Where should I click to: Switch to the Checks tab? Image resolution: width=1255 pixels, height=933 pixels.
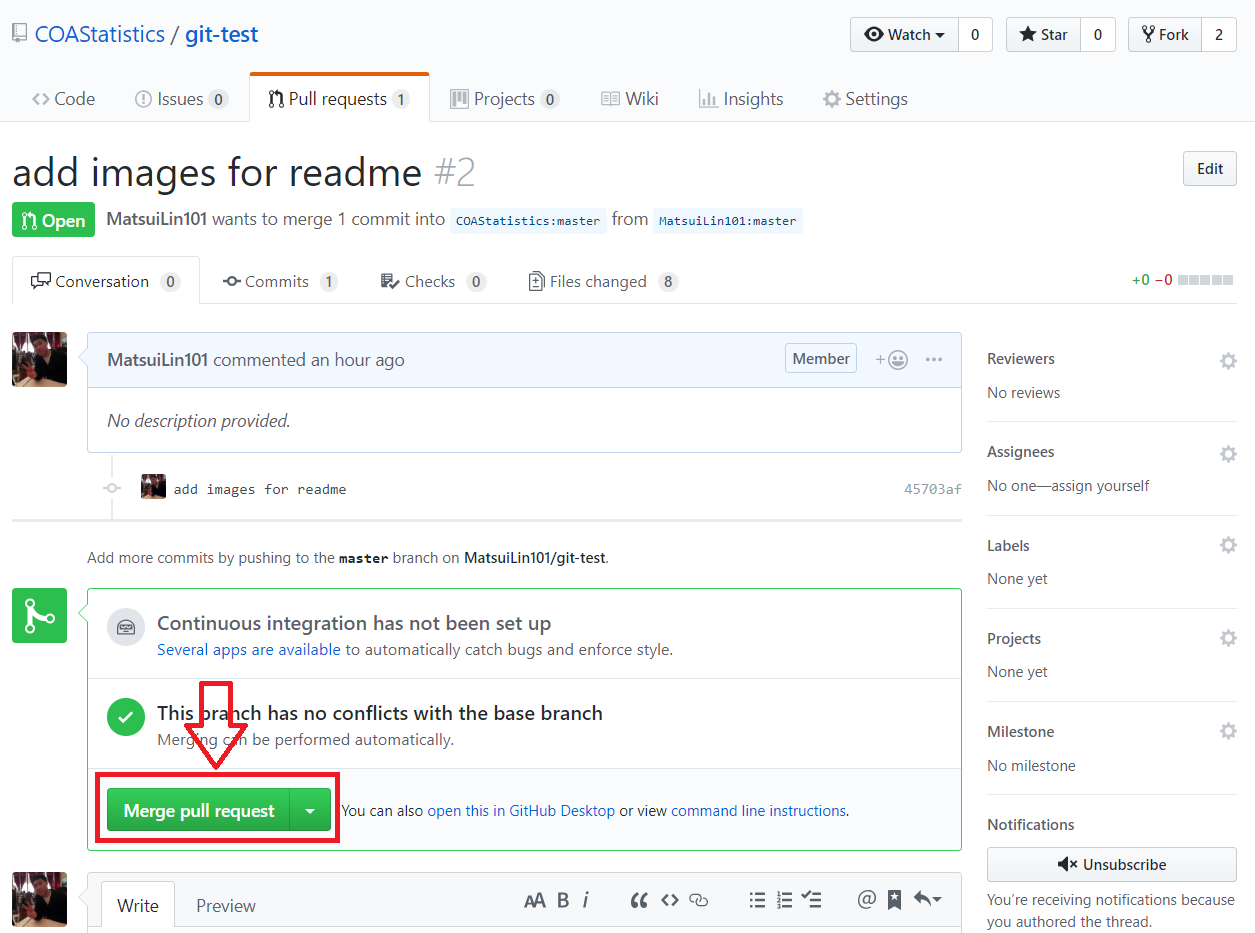click(433, 281)
